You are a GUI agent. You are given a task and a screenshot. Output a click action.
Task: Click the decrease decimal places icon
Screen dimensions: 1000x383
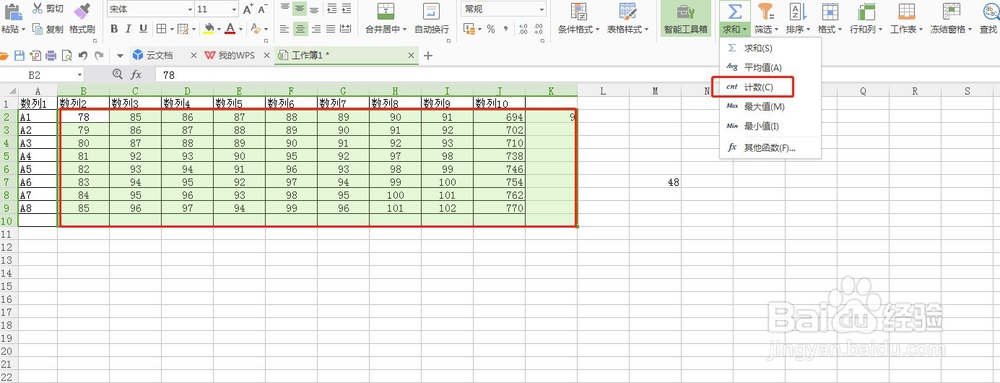(538, 29)
